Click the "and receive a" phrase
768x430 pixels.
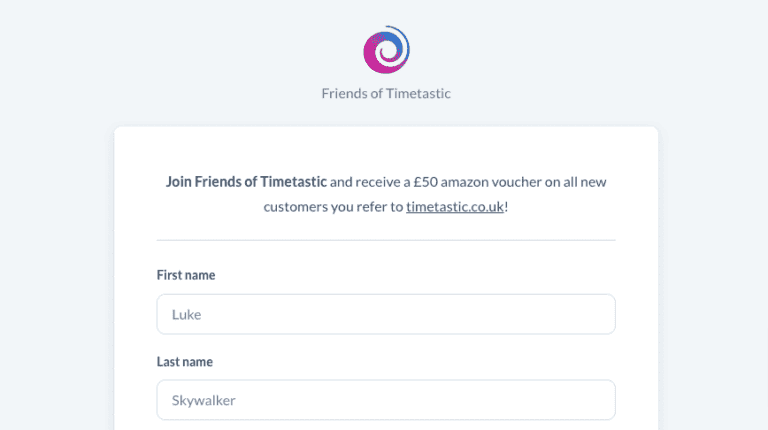pyautogui.click(x=370, y=182)
